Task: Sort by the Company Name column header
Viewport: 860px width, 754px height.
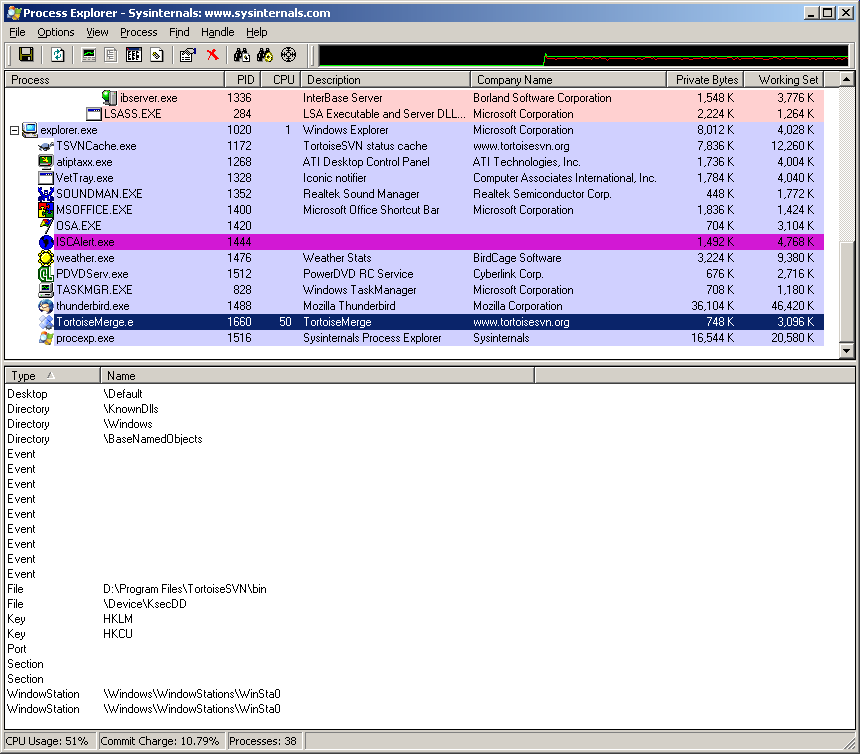Action: tap(569, 80)
